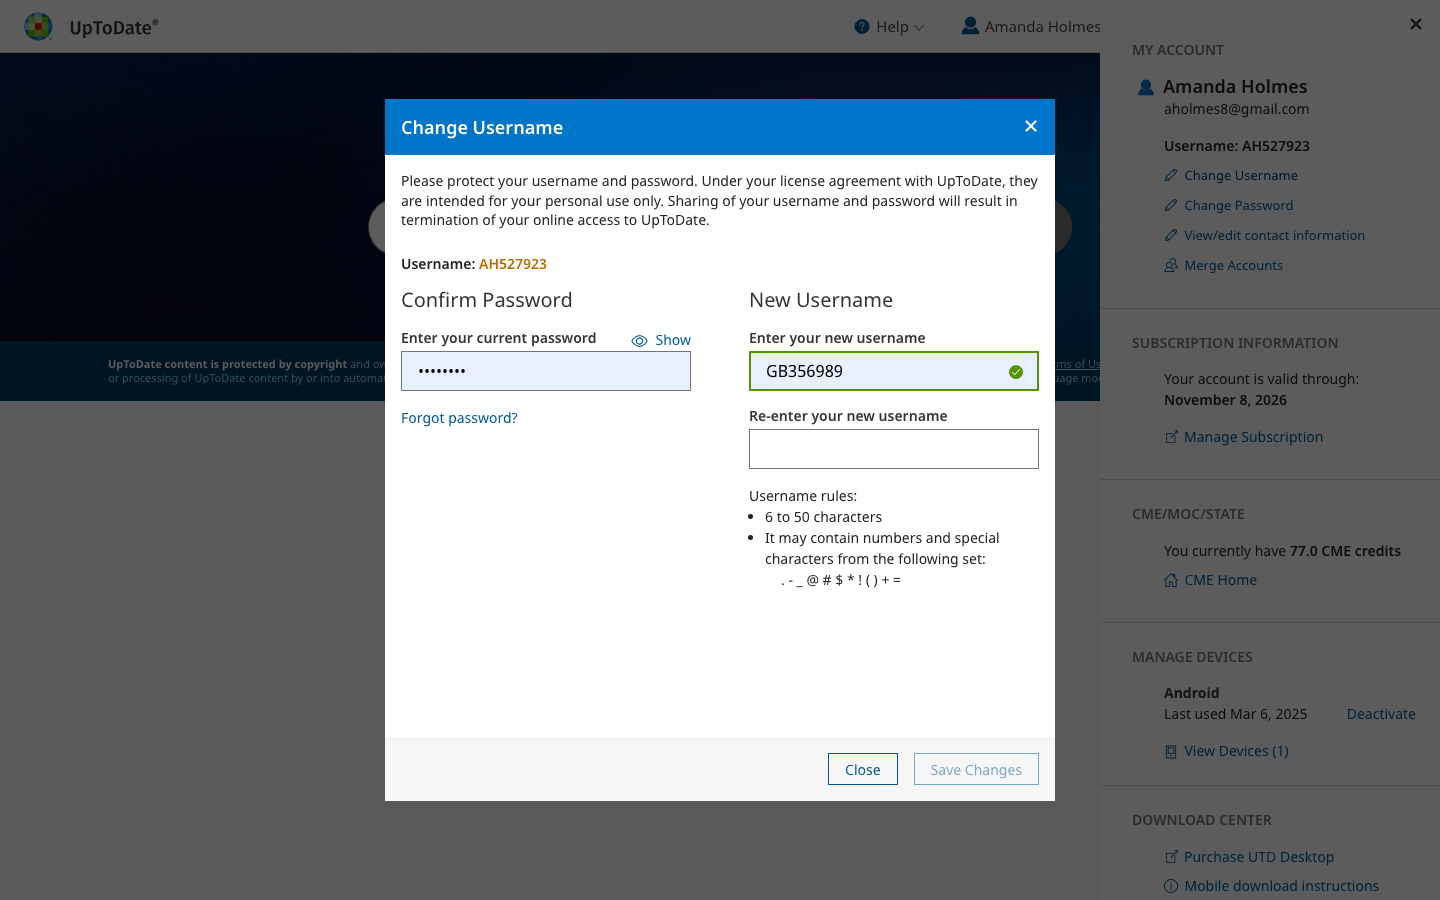Click the View Devices device icon
1440x900 pixels.
1171,752
